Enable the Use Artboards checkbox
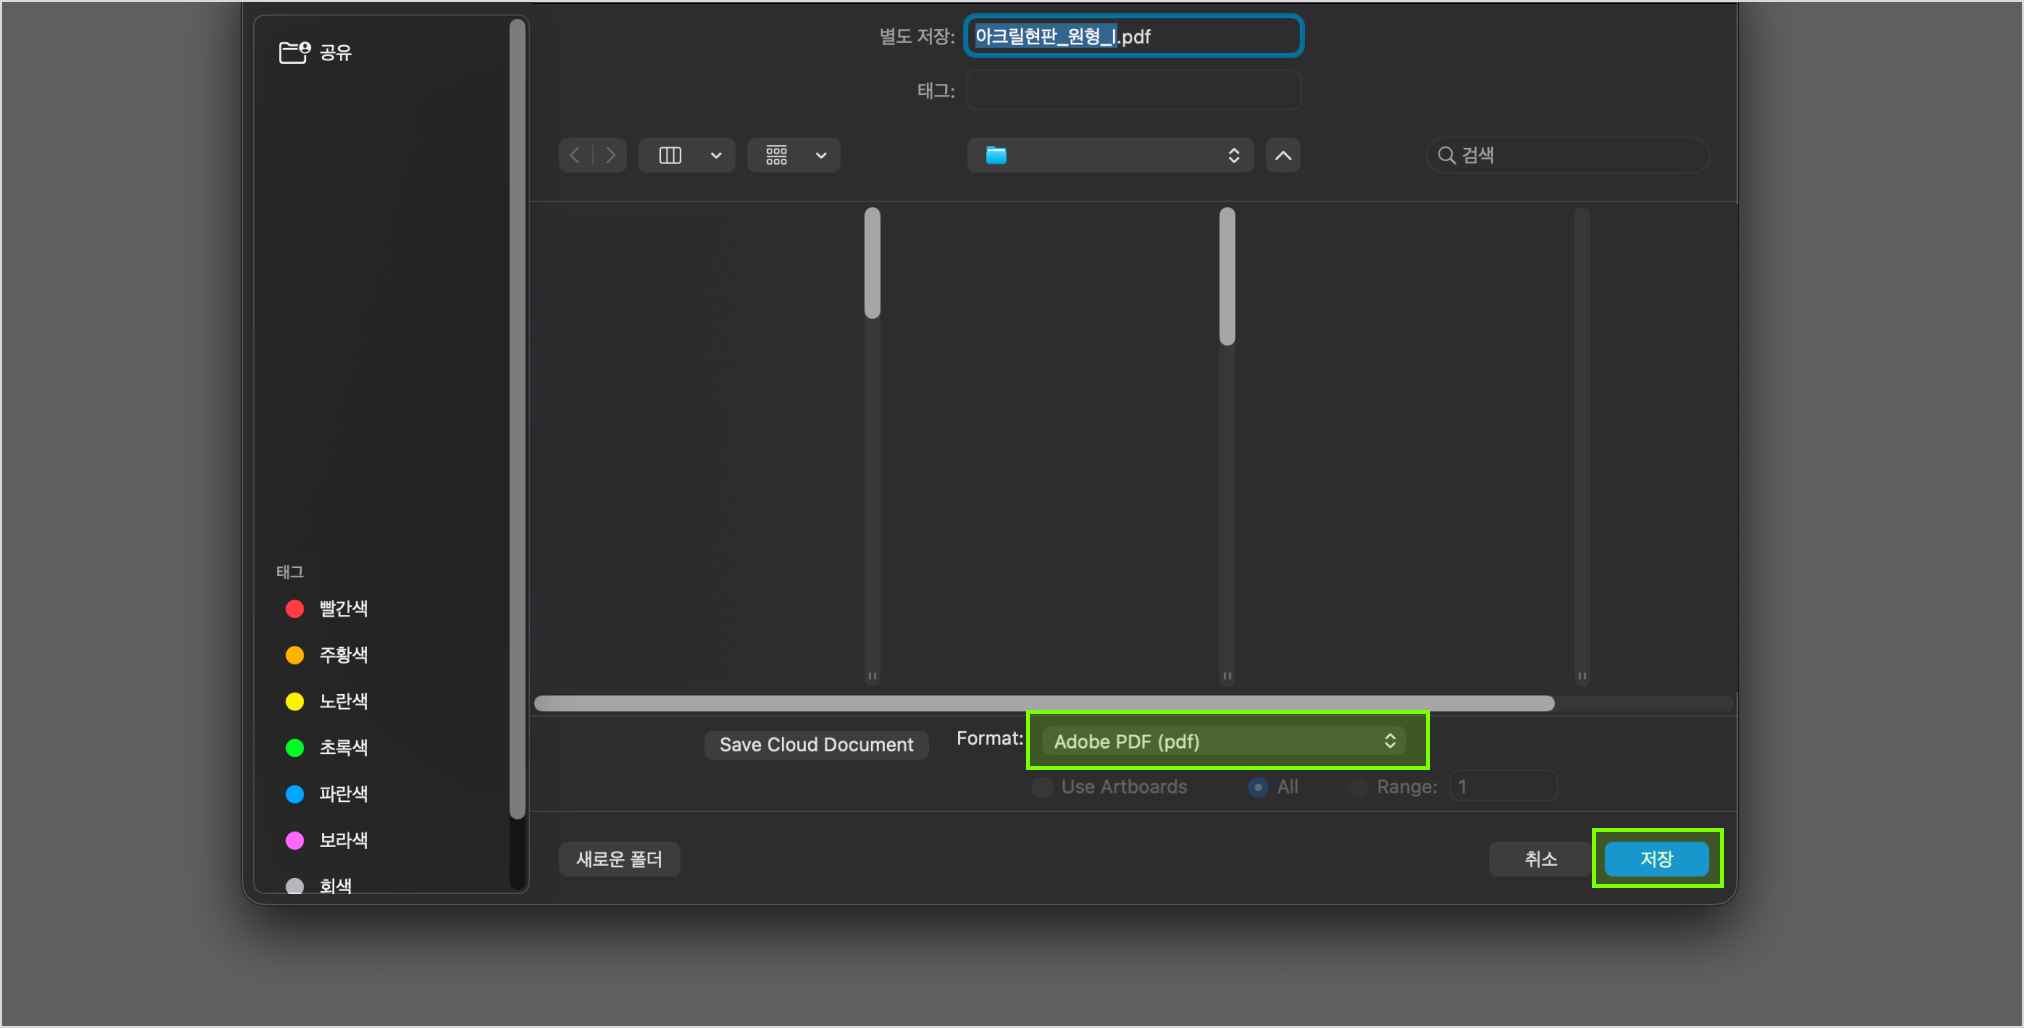This screenshot has height=1028, width=2024. [1042, 787]
